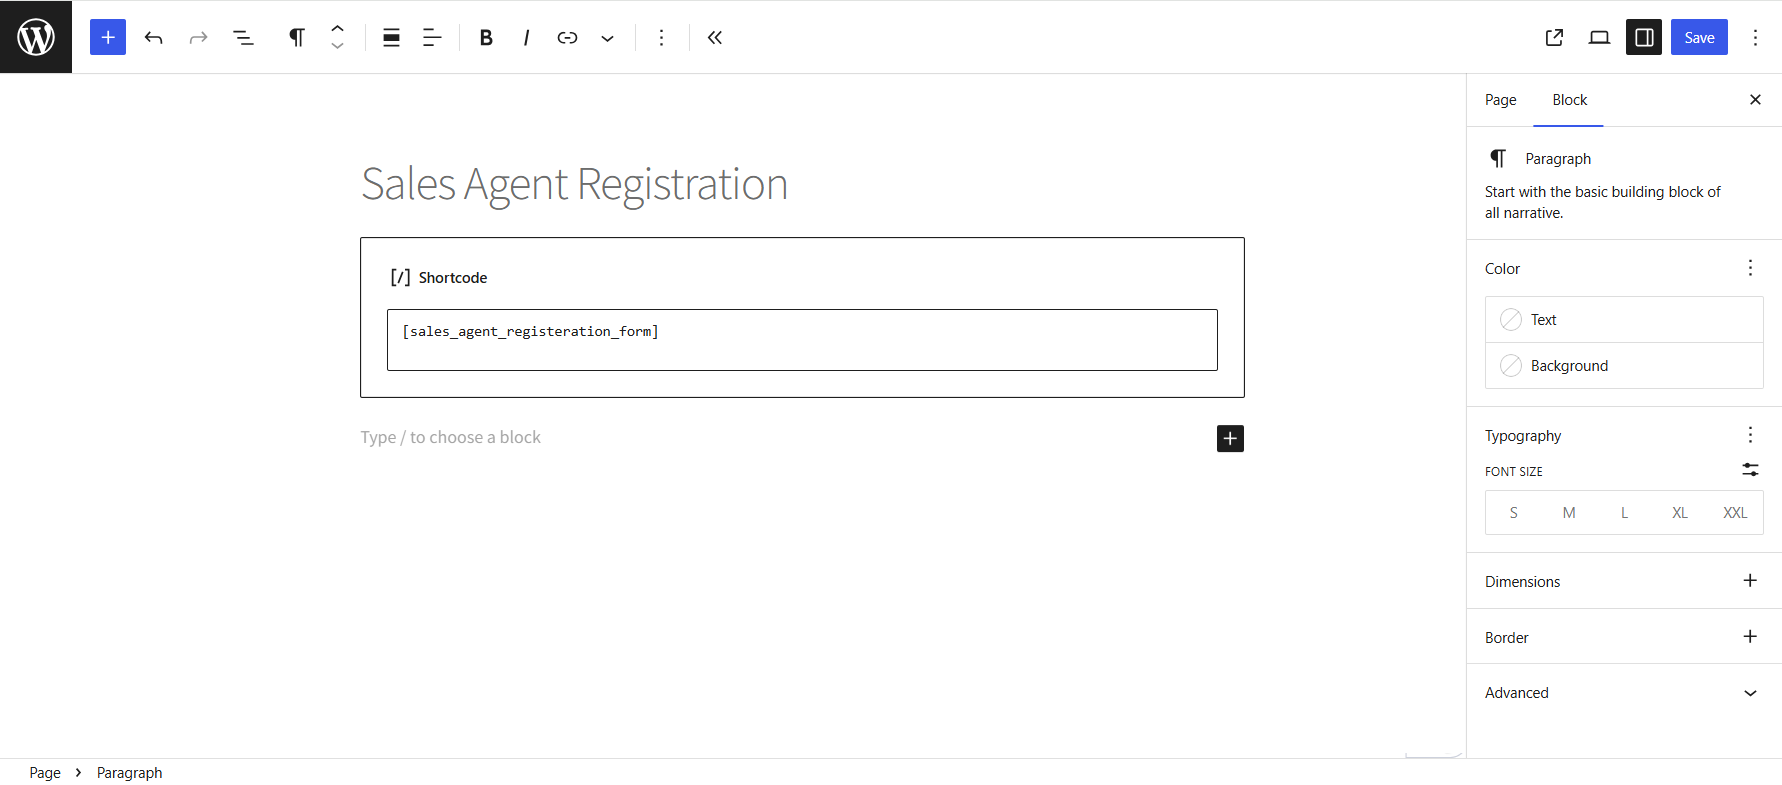The image size is (1782, 785).
Task: Click into the shortcode text field
Action: 802,340
